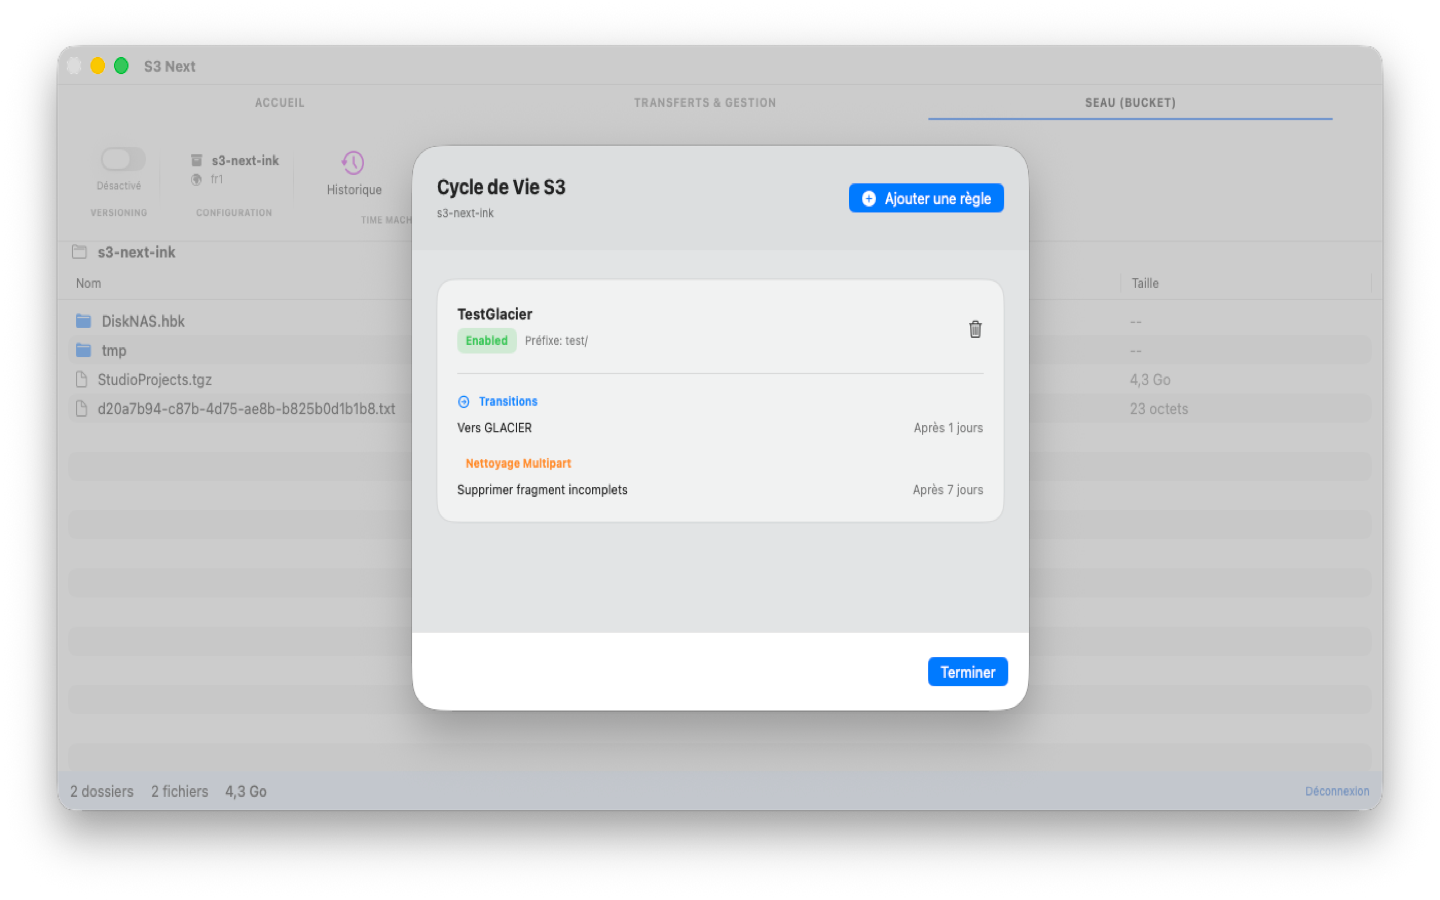Sort by the Nom column header
Screen dimensions: 1440x900
(89, 283)
